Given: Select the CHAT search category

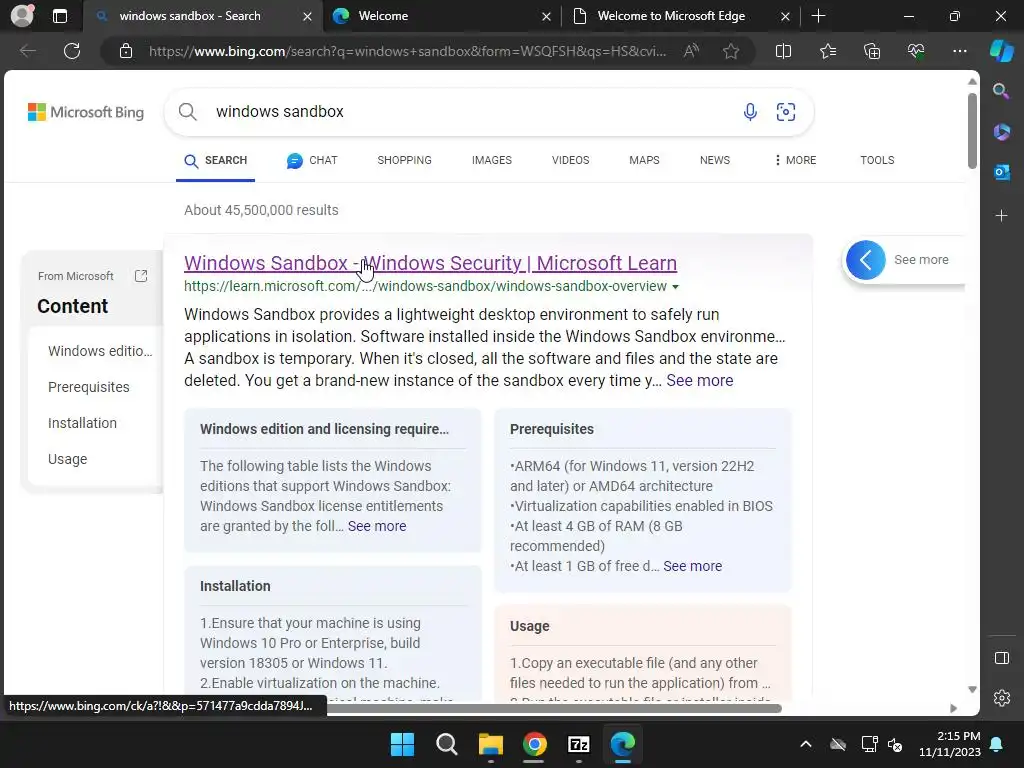Looking at the screenshot, I should [312, 161].
